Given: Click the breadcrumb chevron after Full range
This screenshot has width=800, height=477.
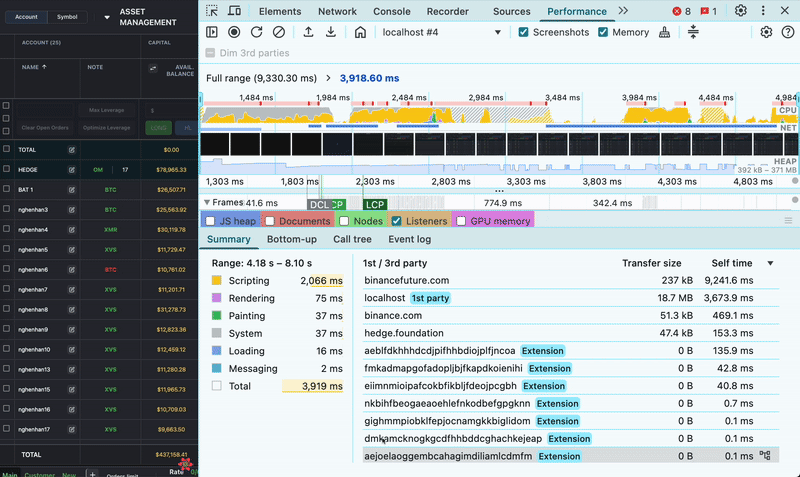Looking at the screenshot, I should tap(328, 78).
